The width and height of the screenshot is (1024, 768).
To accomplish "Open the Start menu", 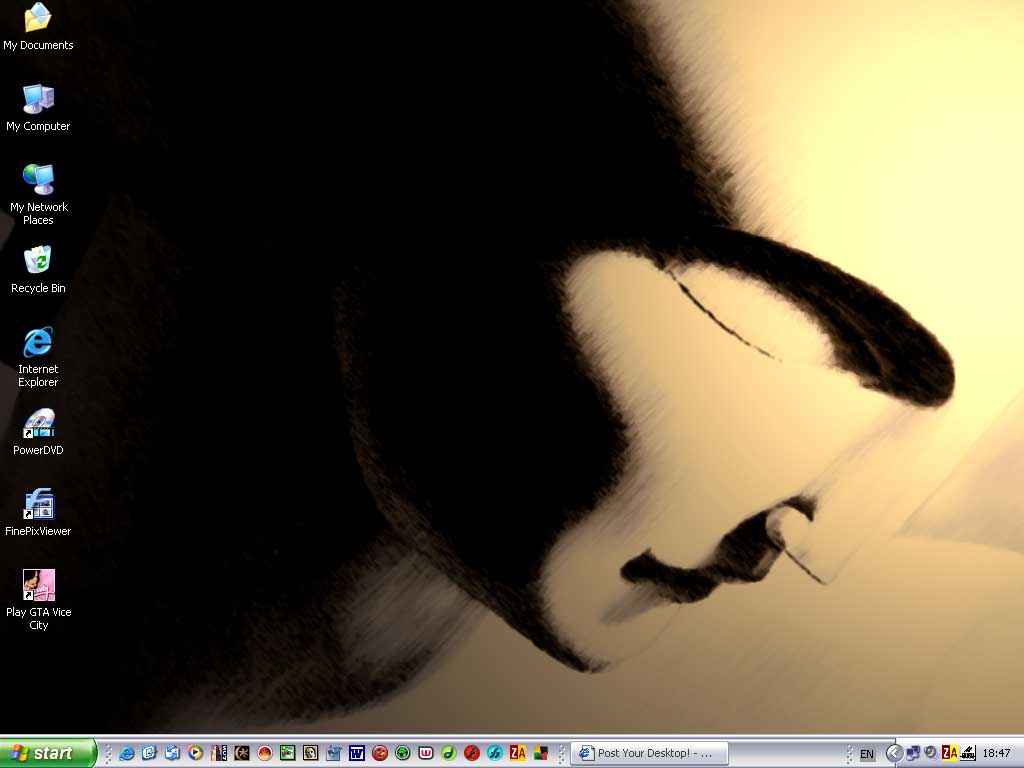I will [47, 753].
